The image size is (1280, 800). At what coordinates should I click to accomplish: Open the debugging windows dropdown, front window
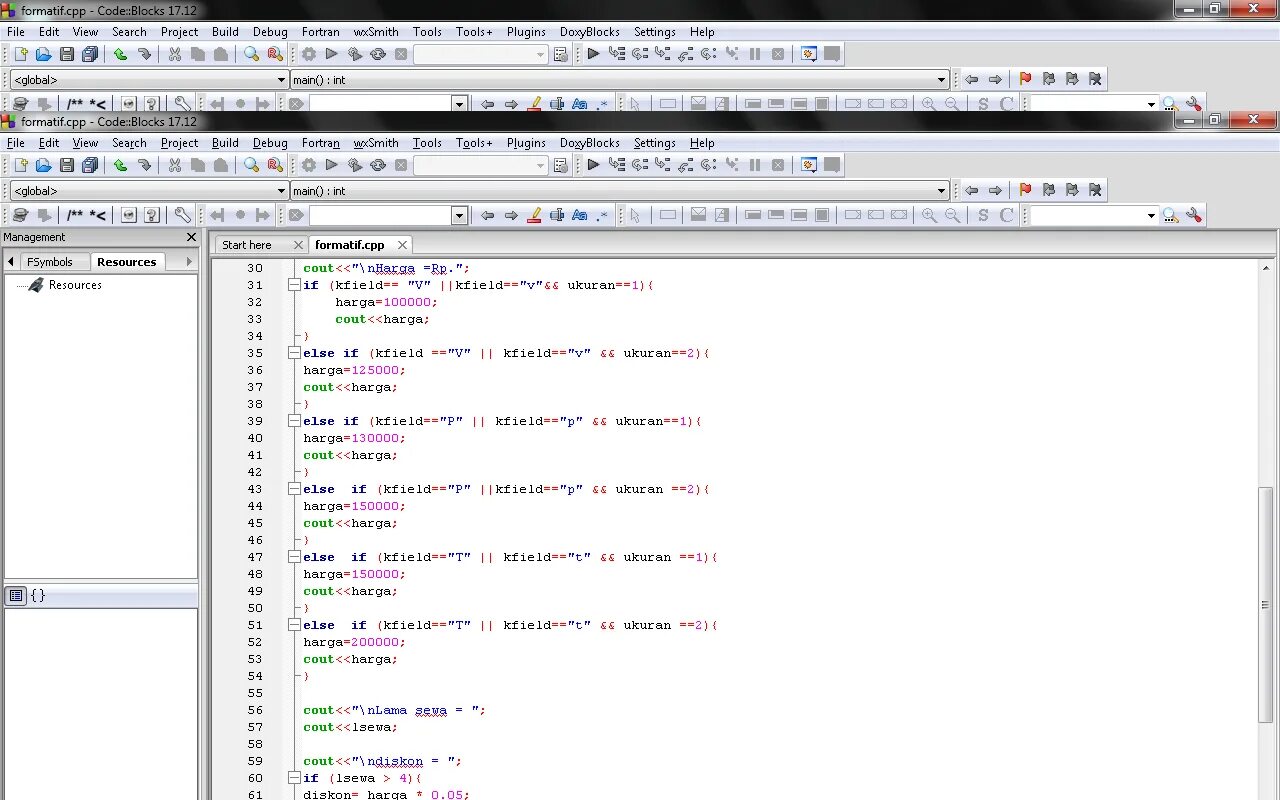(x=809, y=165)
